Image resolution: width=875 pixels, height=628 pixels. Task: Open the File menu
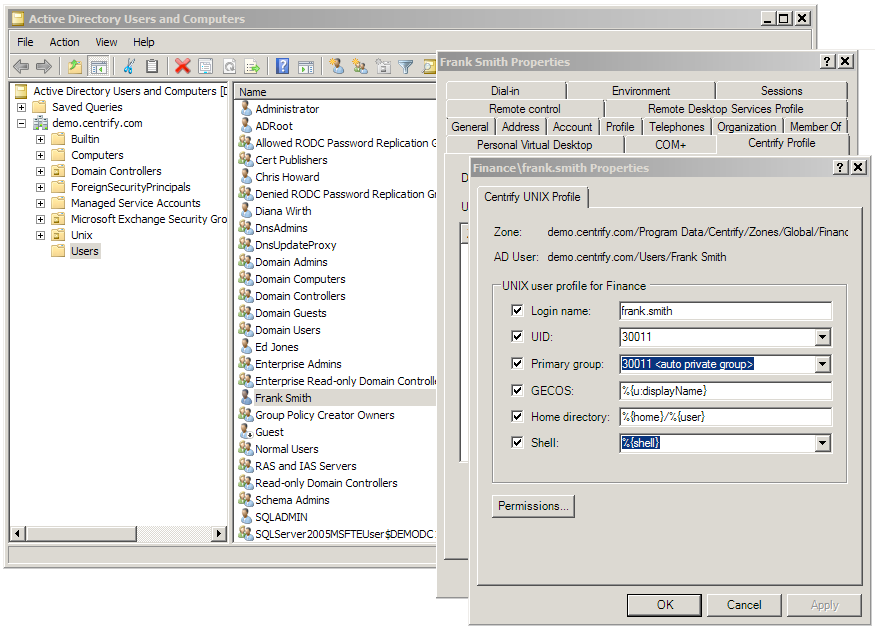25,42
